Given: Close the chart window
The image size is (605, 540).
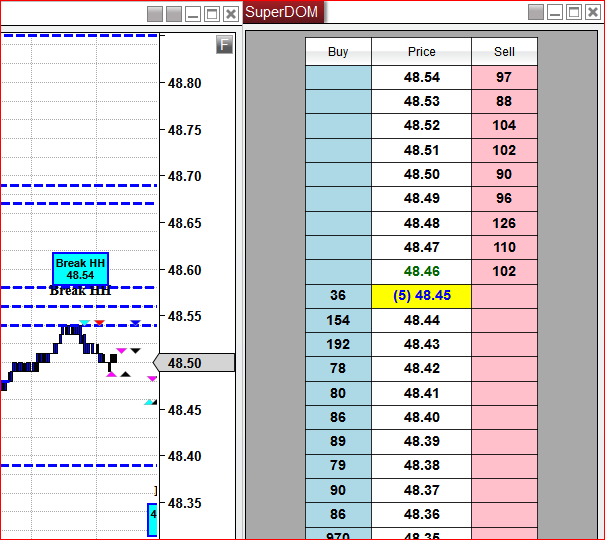Looking at the screenshot, I should point(231,14).
